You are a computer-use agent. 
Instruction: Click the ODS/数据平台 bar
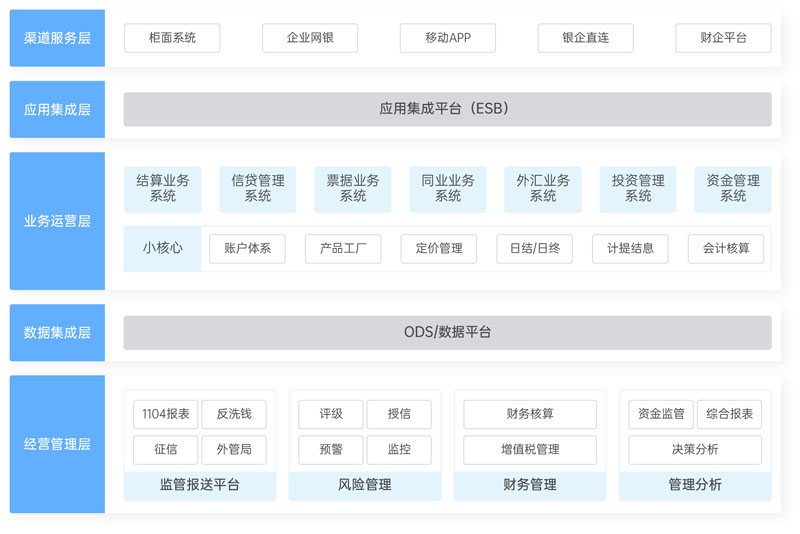447,332
